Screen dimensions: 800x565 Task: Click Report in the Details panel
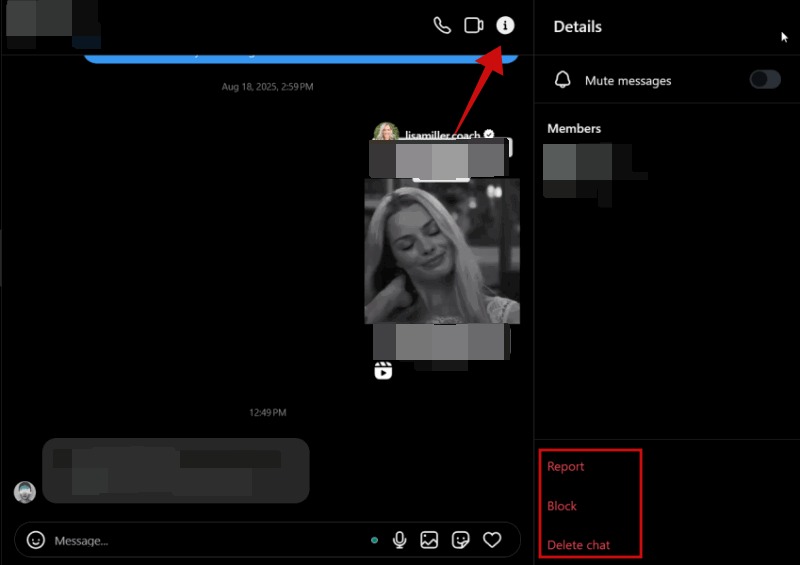click(566, 467)
